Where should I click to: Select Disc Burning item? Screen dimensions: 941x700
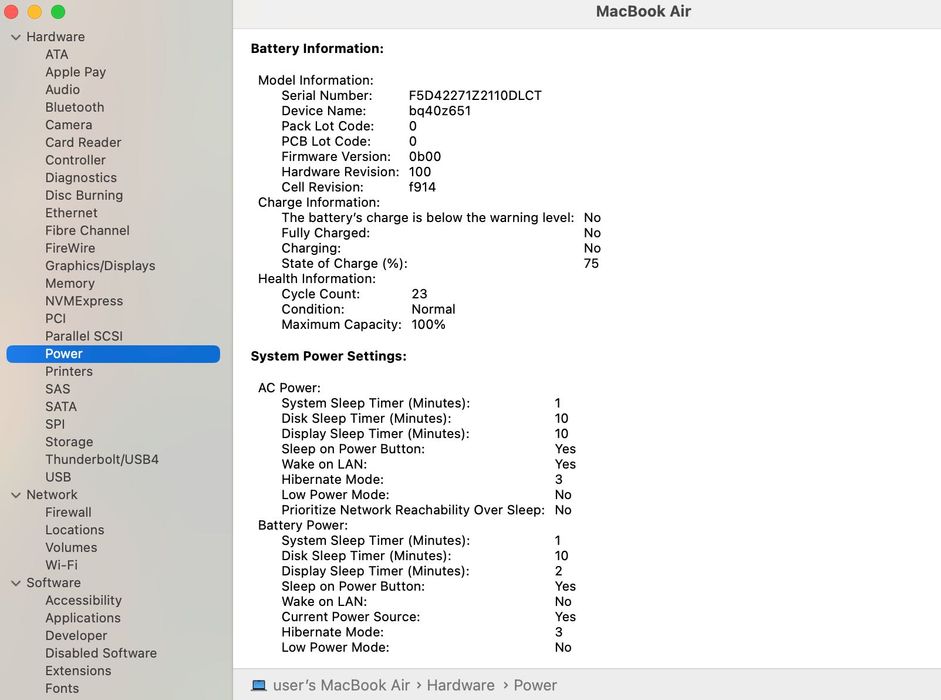pos(84,195)
